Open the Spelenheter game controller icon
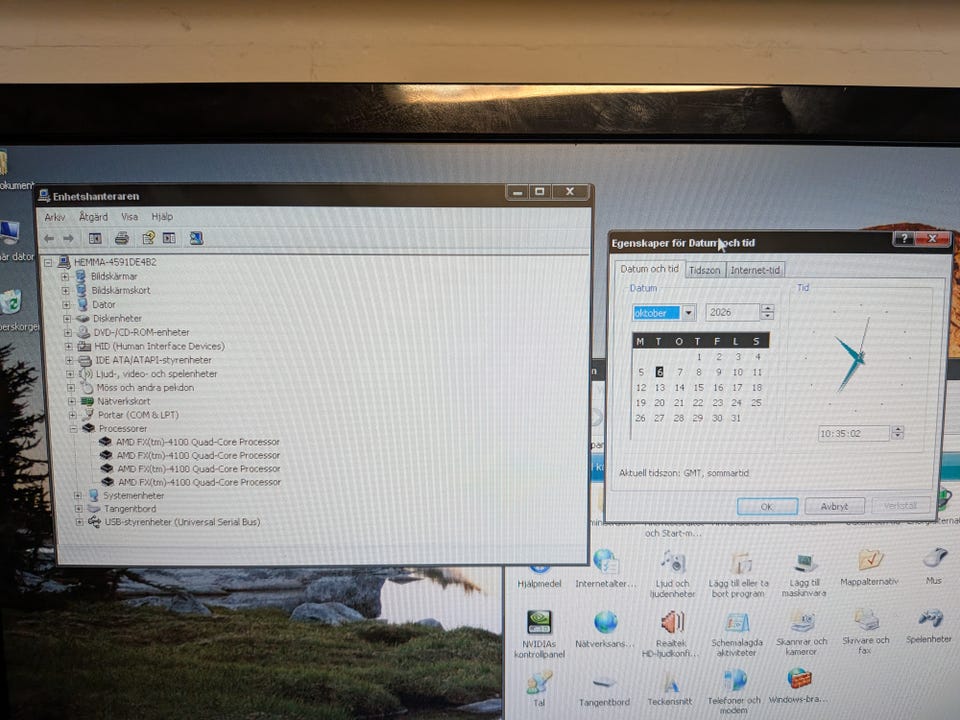960x720 pixels. (929, 626)
